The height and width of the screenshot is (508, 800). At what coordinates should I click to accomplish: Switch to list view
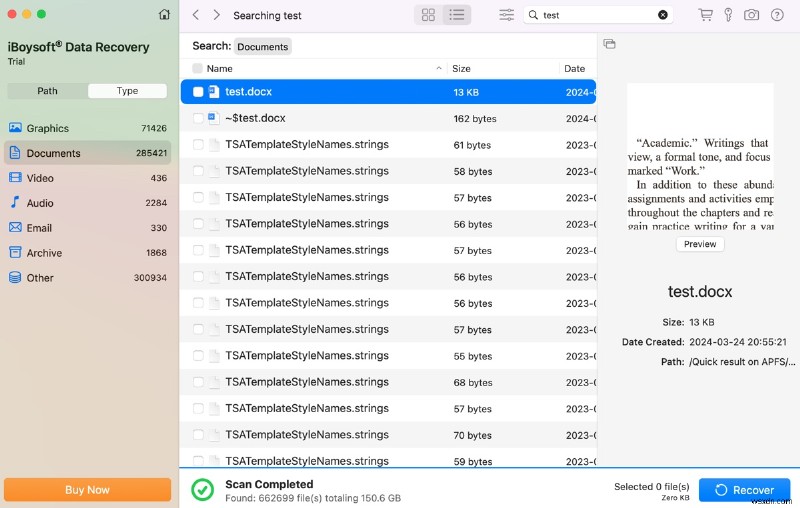(x=457, y=15)
